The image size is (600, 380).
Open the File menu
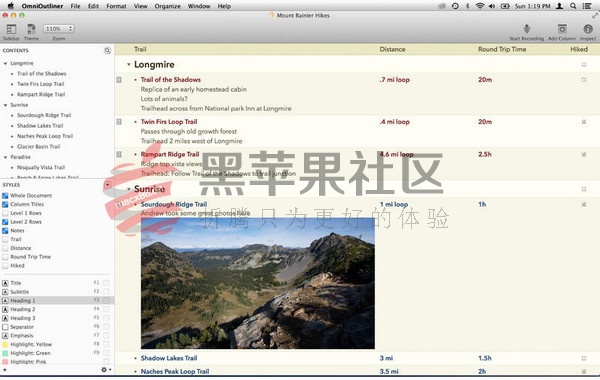pyautogui.click(x=75, y=6)
